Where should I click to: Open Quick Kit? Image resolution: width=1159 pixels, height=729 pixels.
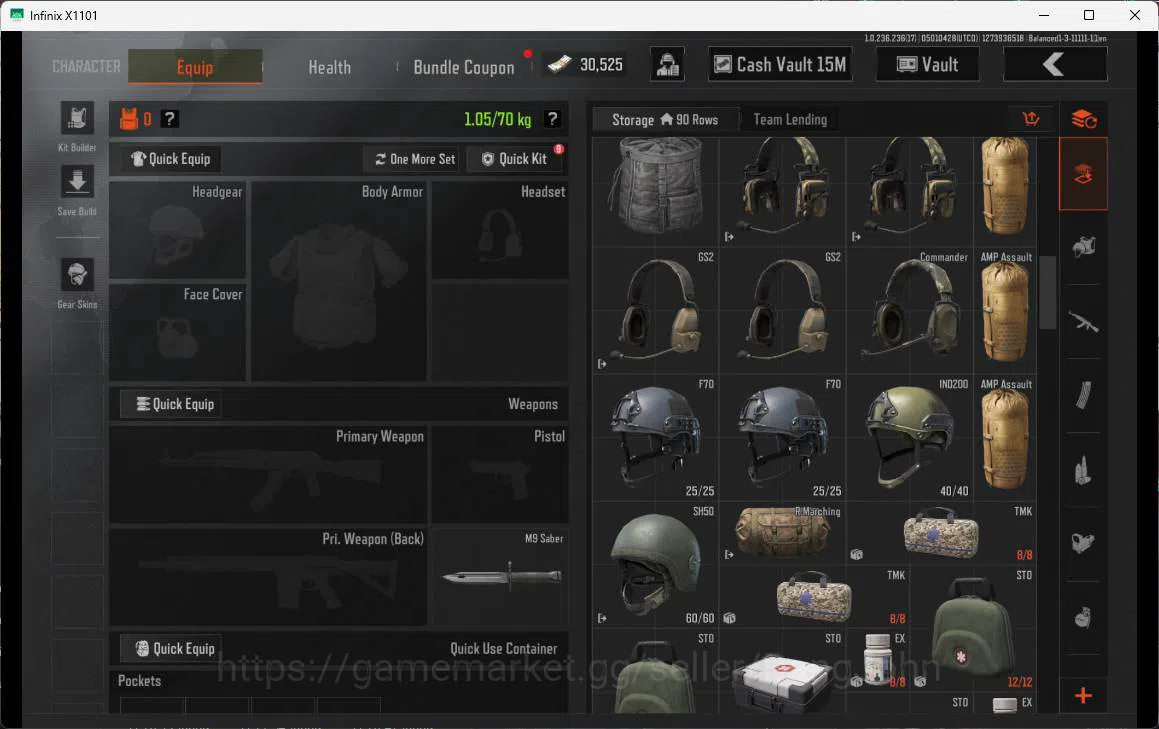[x=514, y=159]
